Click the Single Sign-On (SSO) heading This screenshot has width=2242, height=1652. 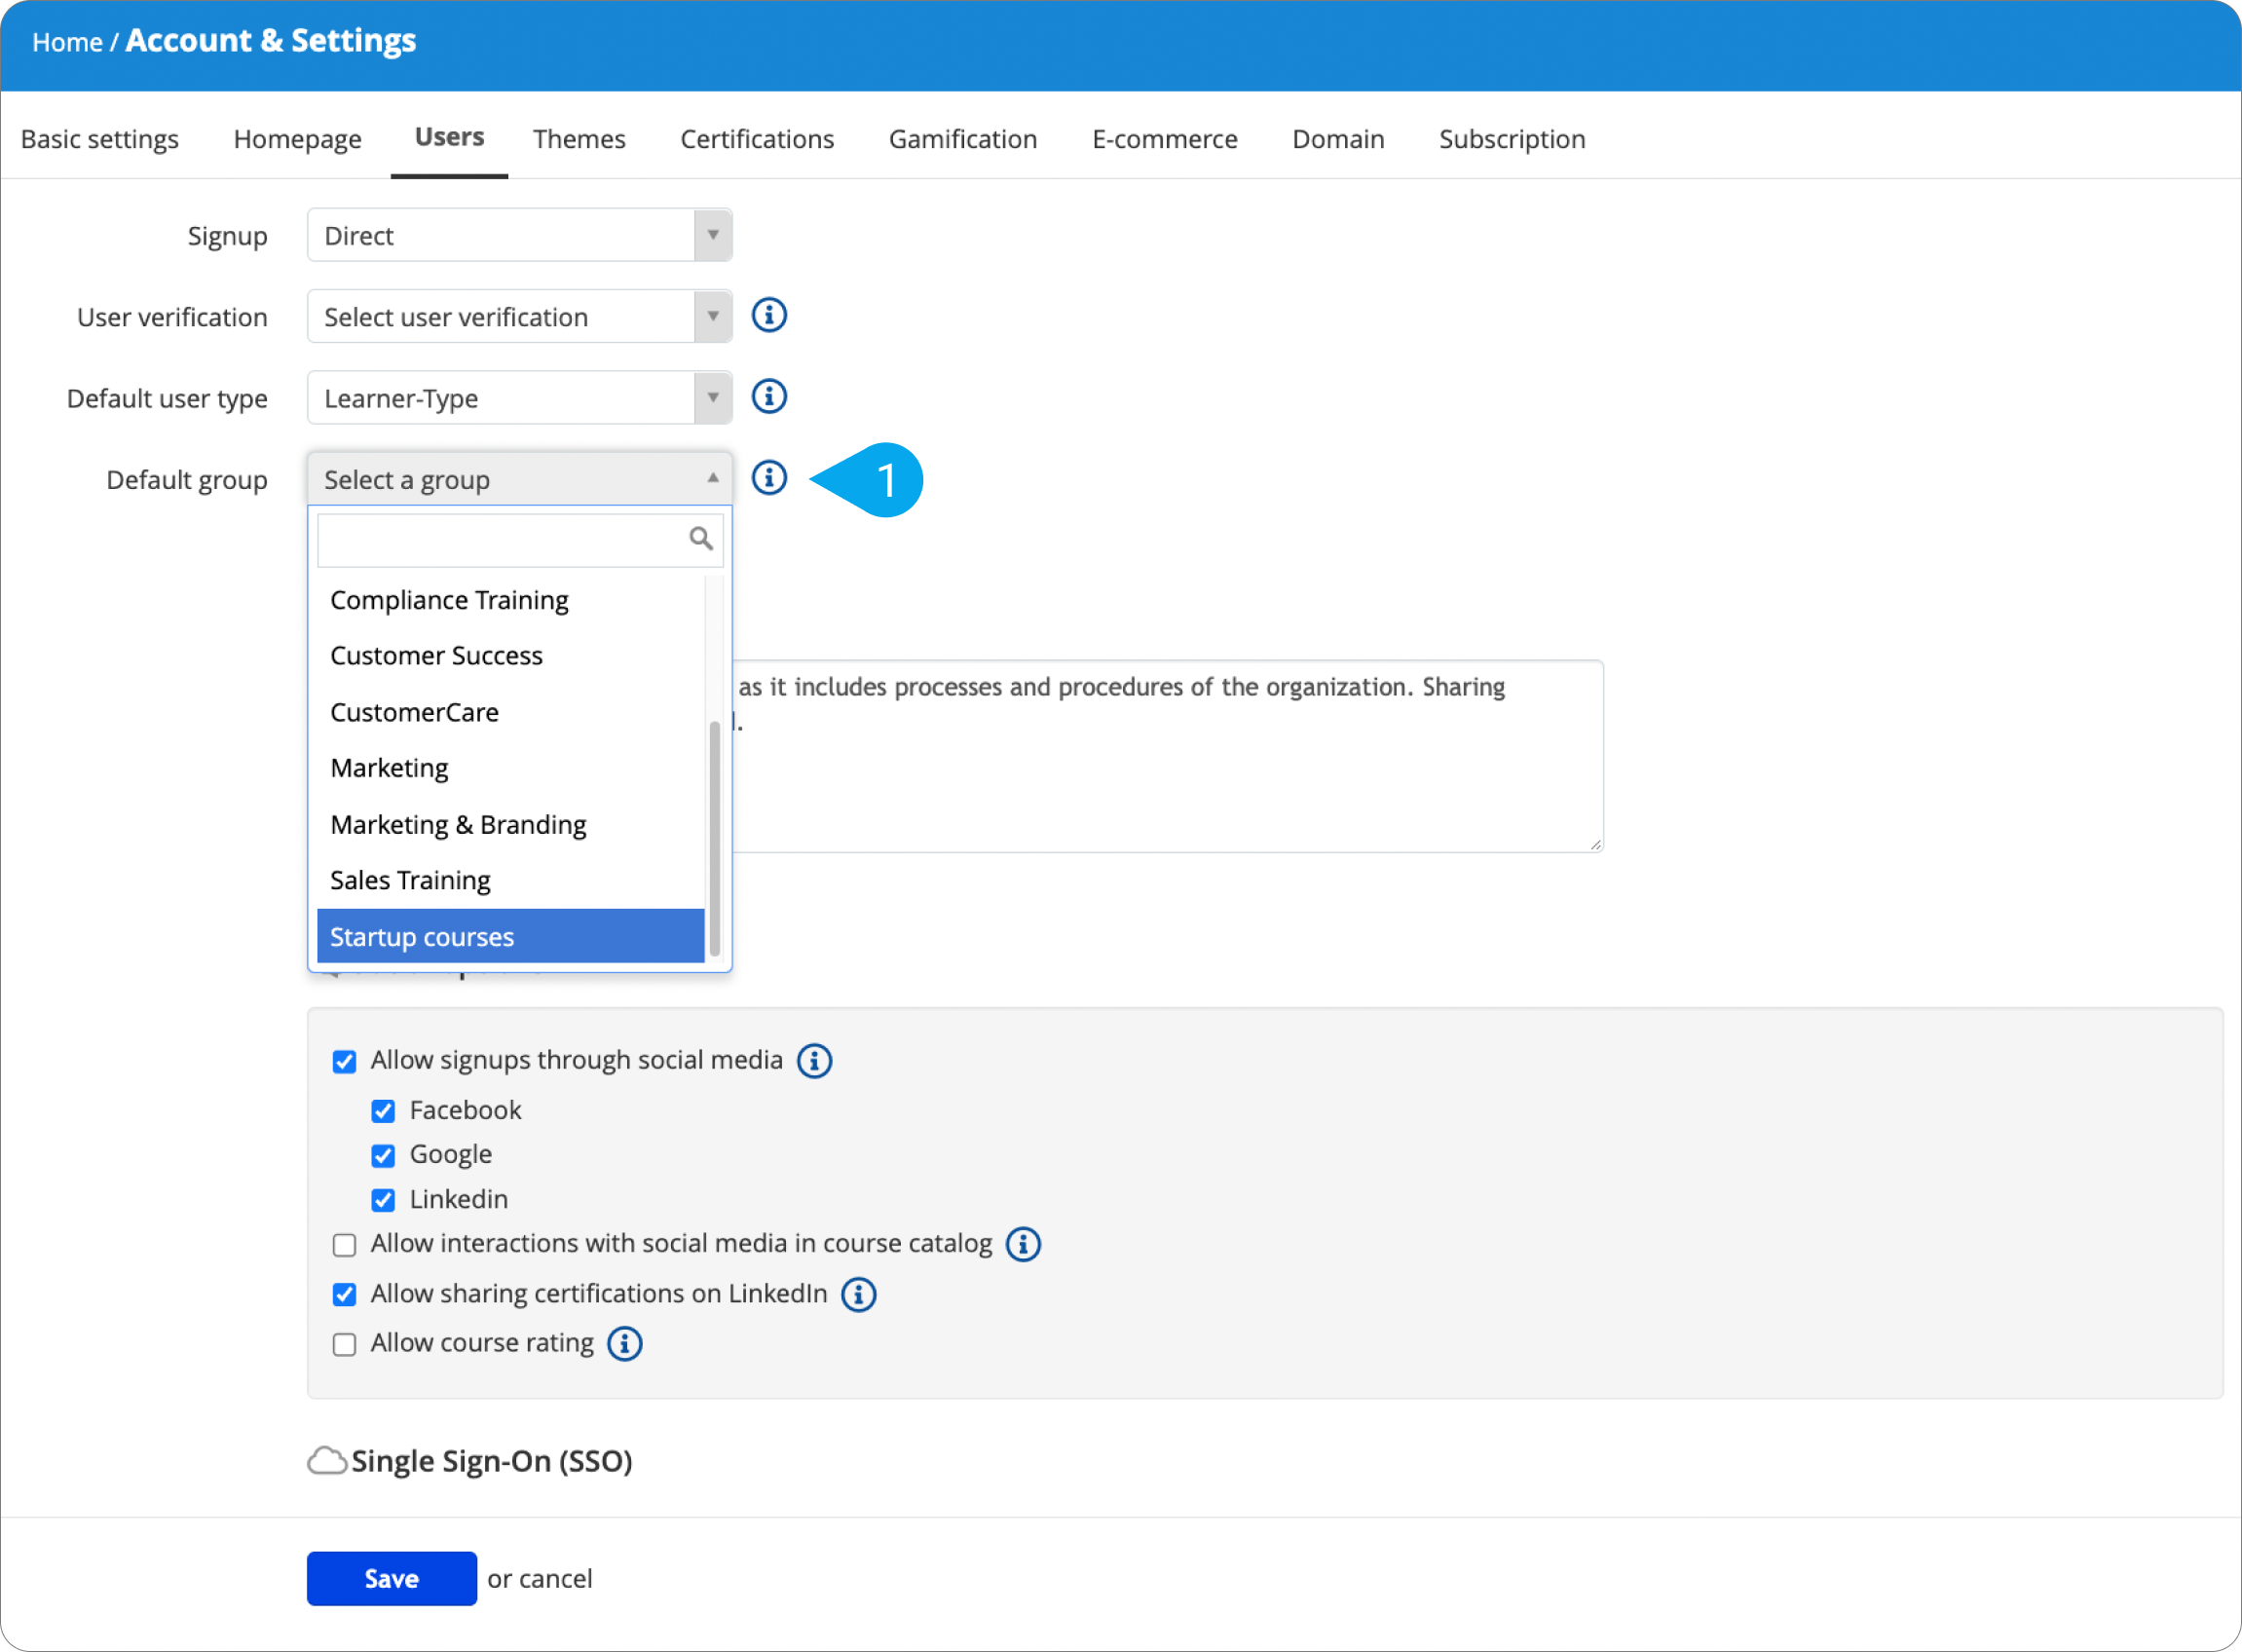coord(492,1462)
